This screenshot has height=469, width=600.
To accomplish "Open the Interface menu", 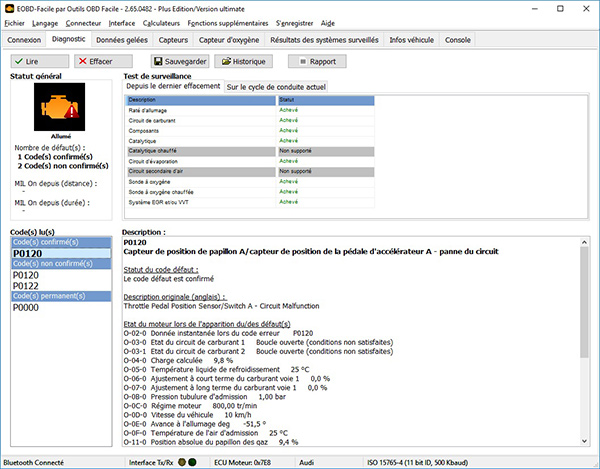I will pyautogui.click(x=122, y=23).
